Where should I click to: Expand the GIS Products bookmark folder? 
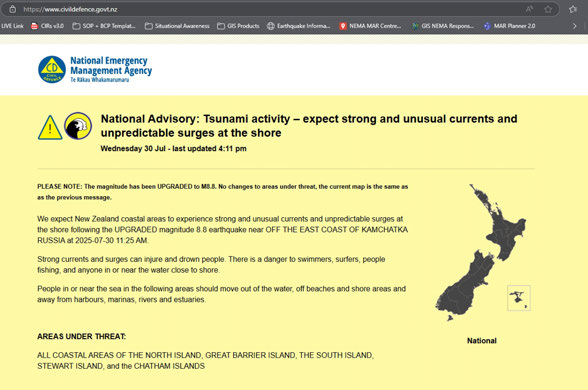click(x=238, y=26)
